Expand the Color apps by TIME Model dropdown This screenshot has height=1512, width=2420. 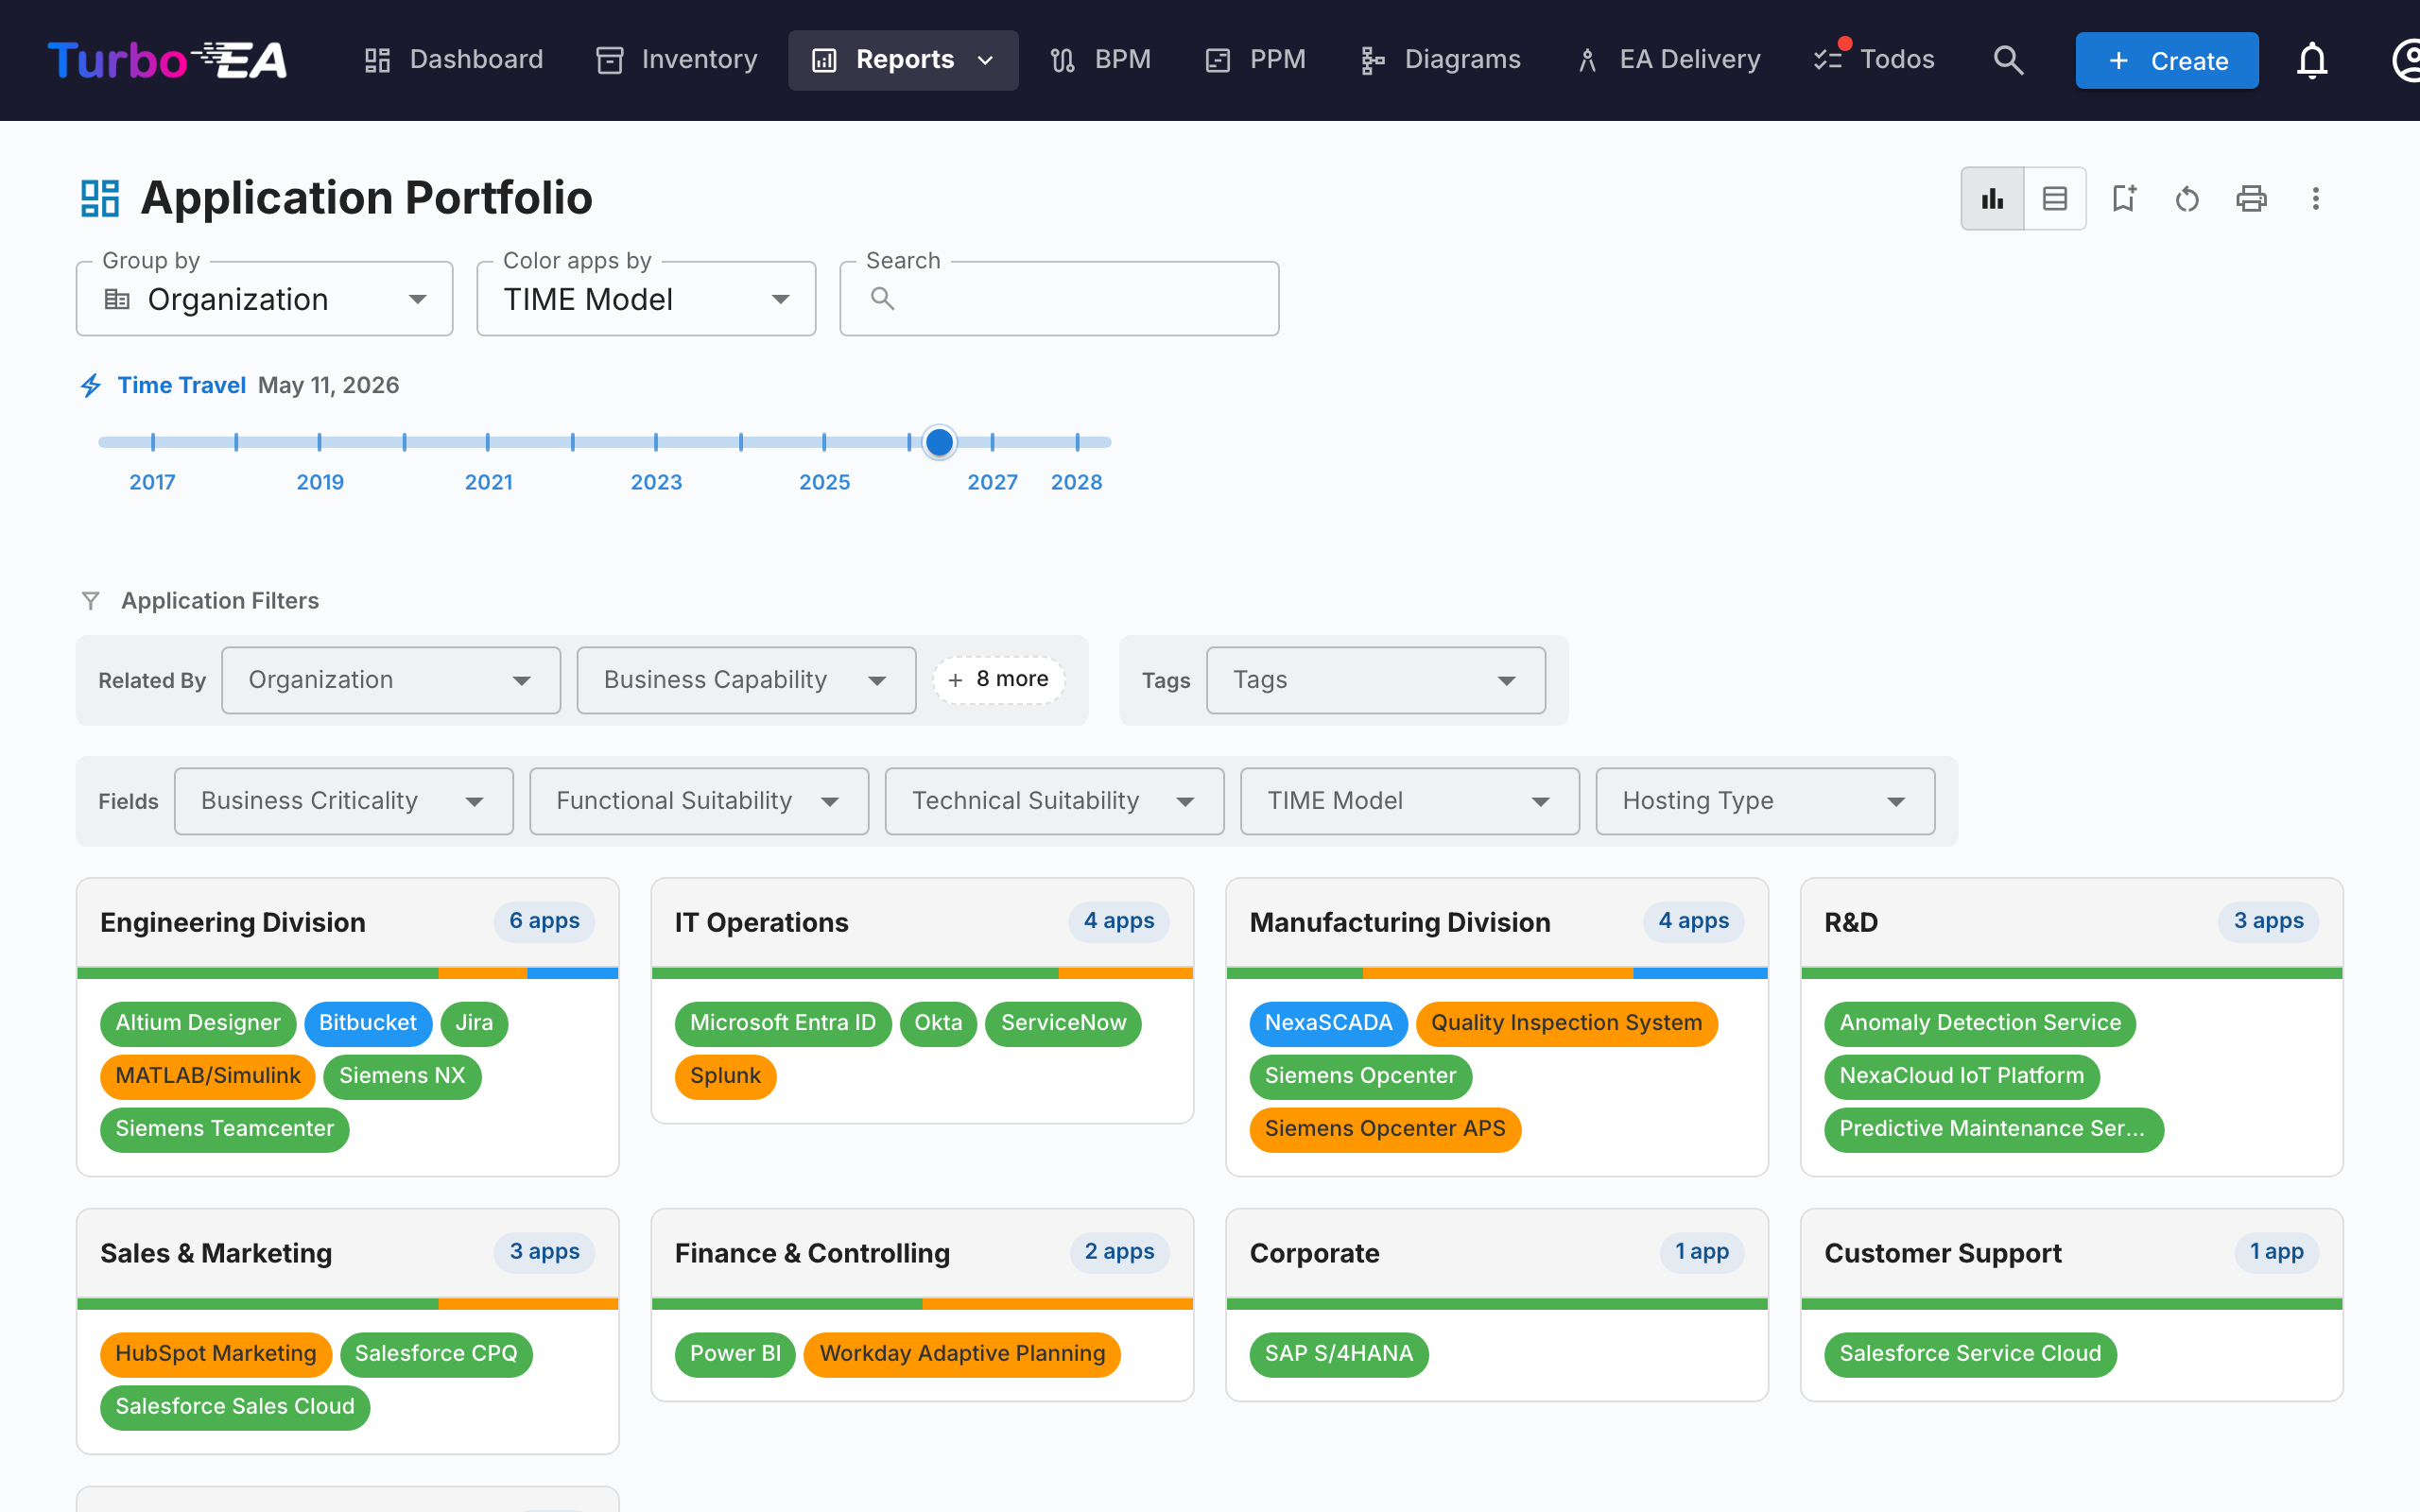click(x=646, y=299)
